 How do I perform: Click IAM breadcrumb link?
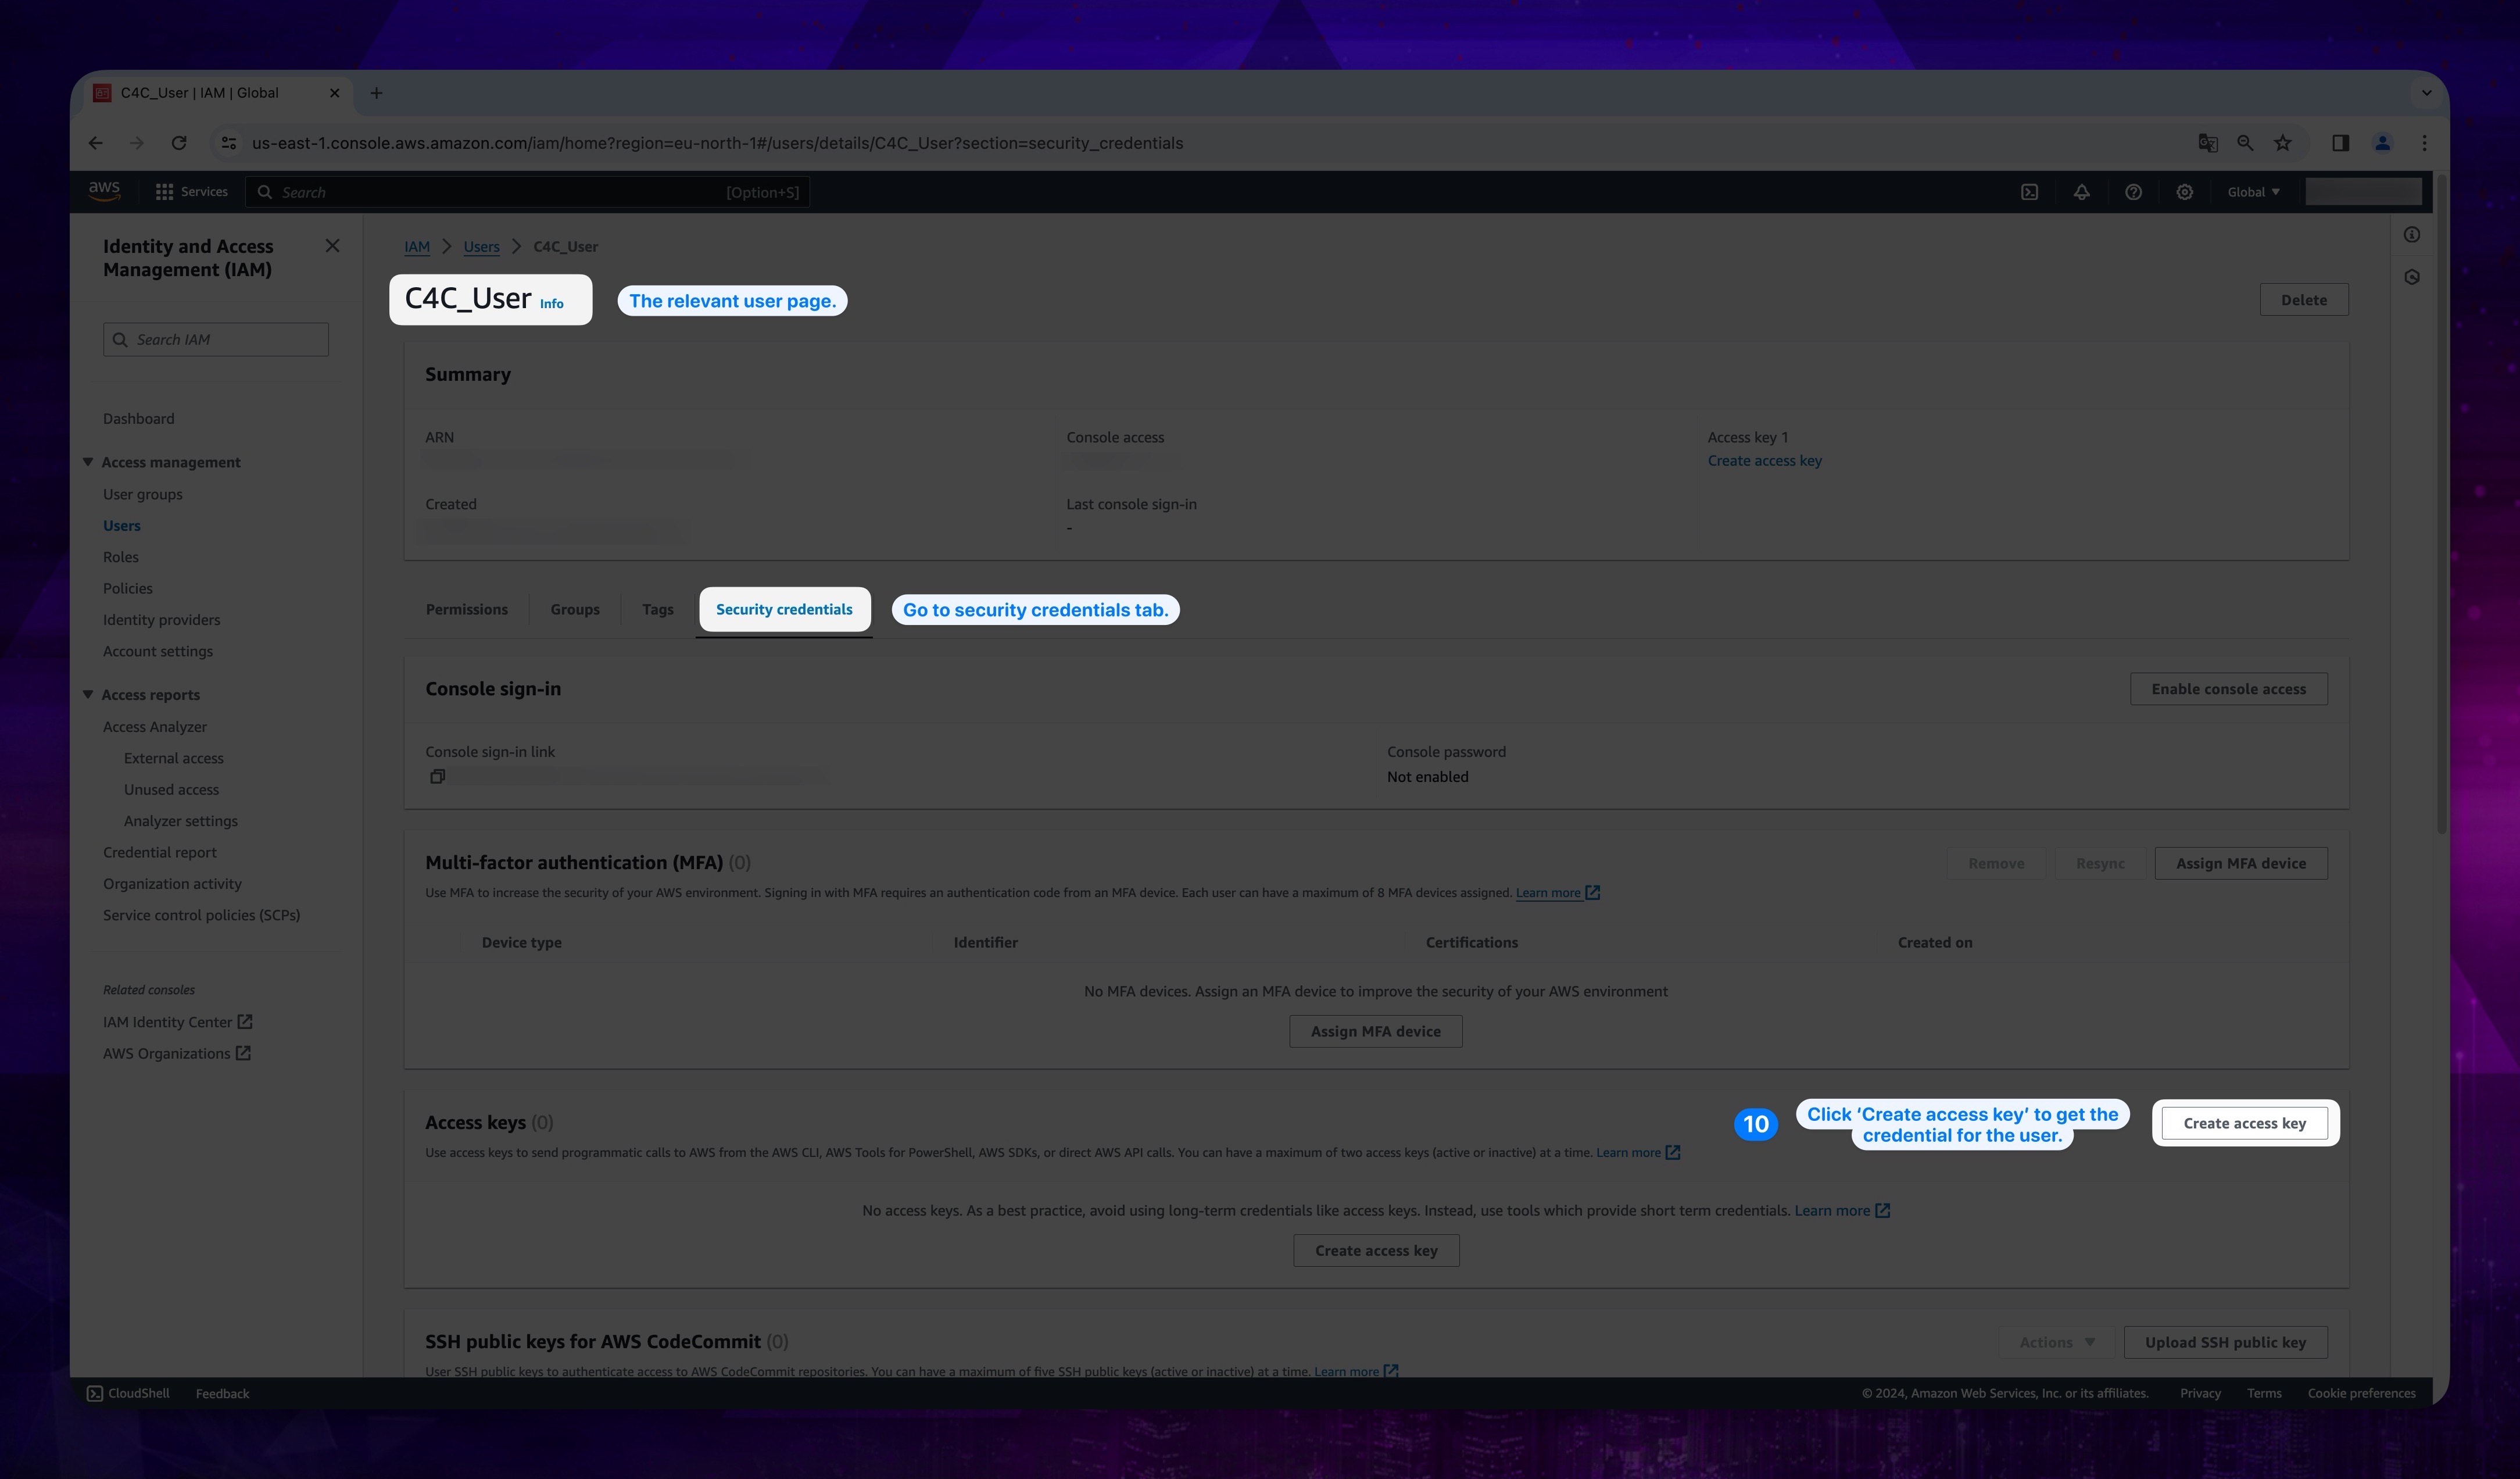coord(417,247)
